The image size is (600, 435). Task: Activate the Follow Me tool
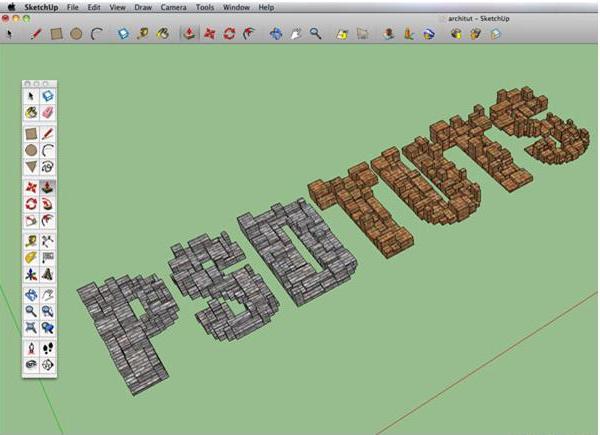click(x=48, y=203)
